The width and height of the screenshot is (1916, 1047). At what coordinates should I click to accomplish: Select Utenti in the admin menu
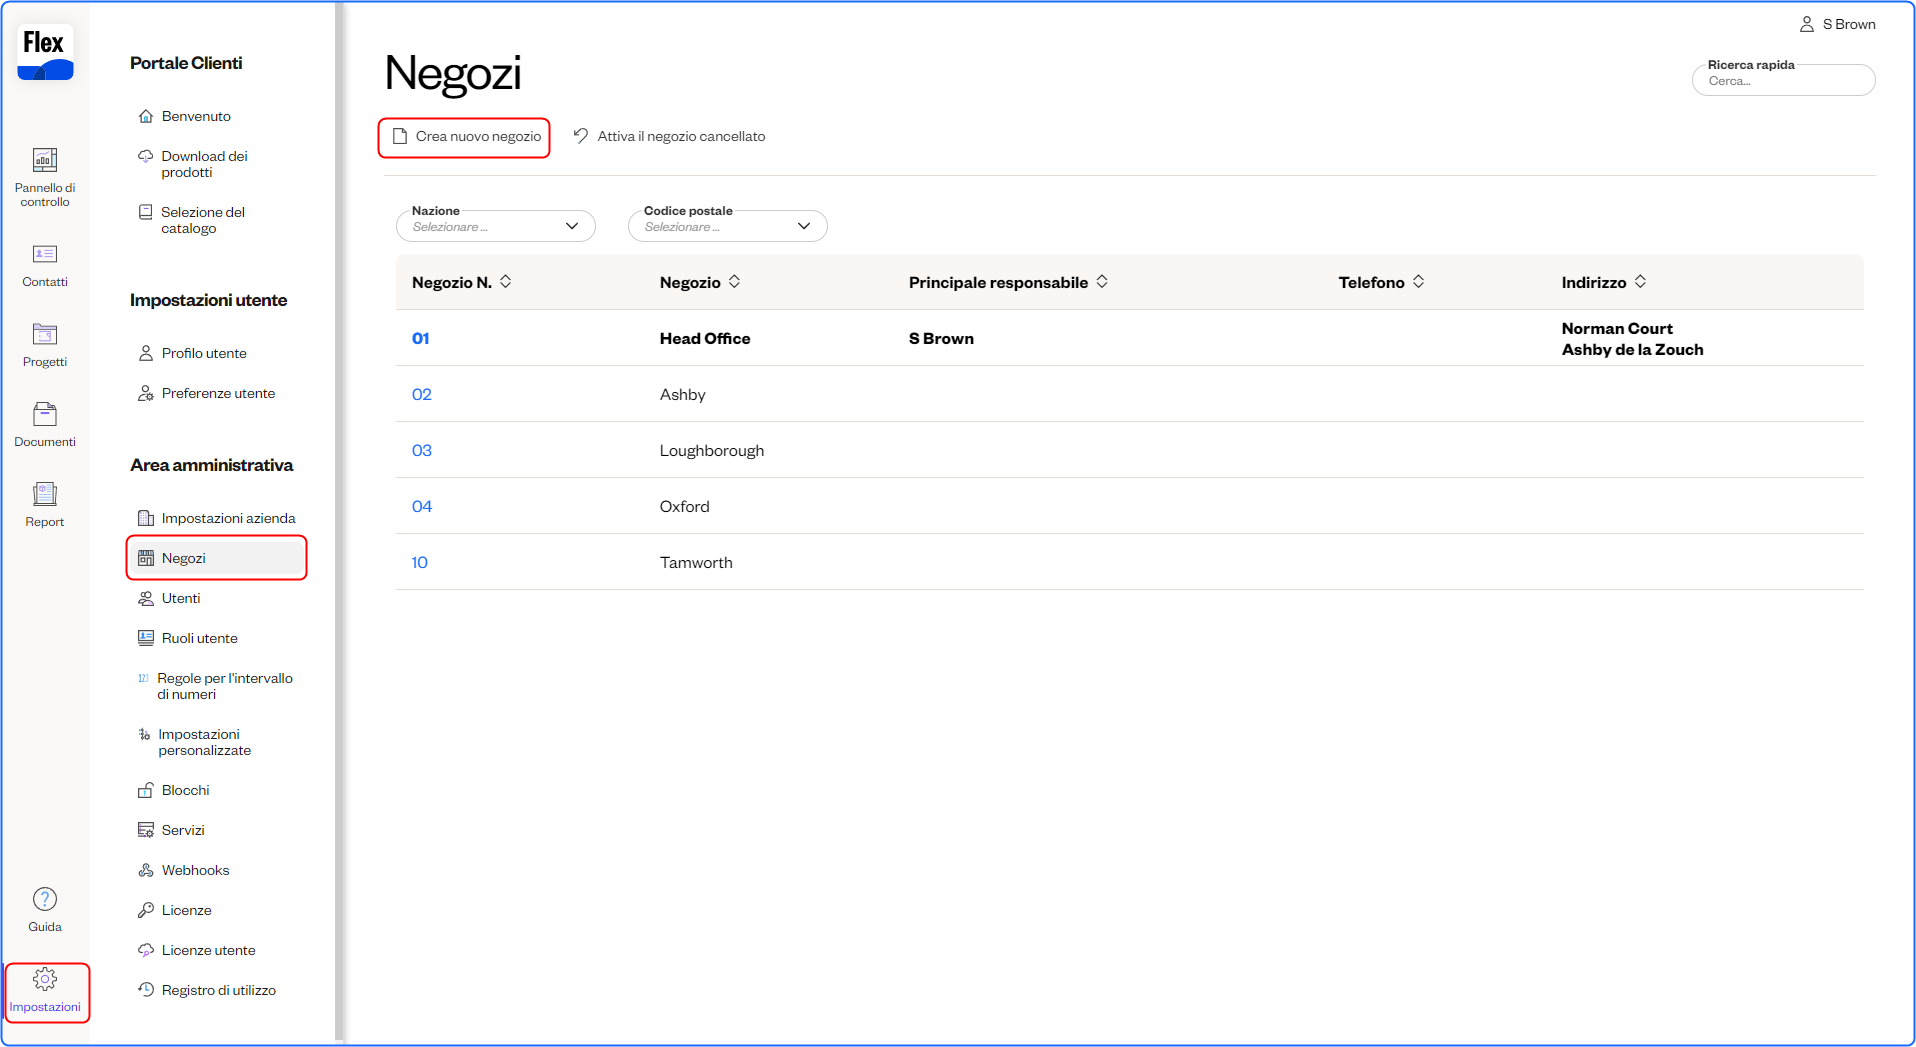tap(181, 598)
